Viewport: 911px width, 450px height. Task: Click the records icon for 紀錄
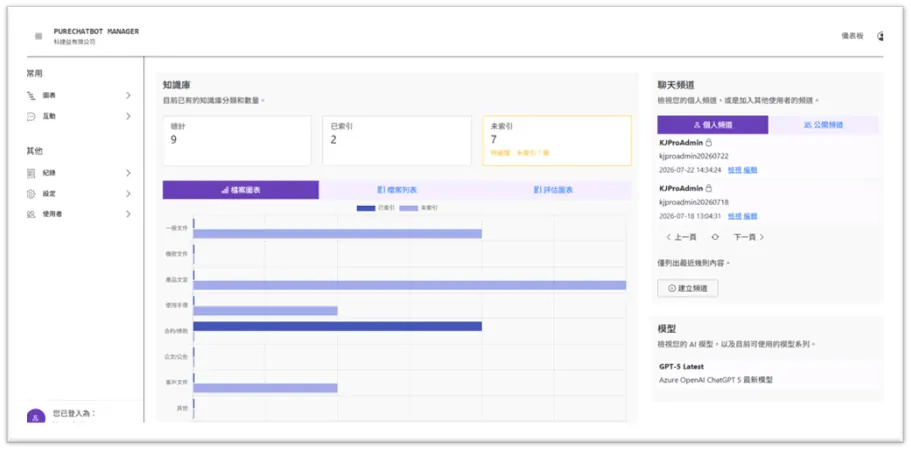[31, 173]
